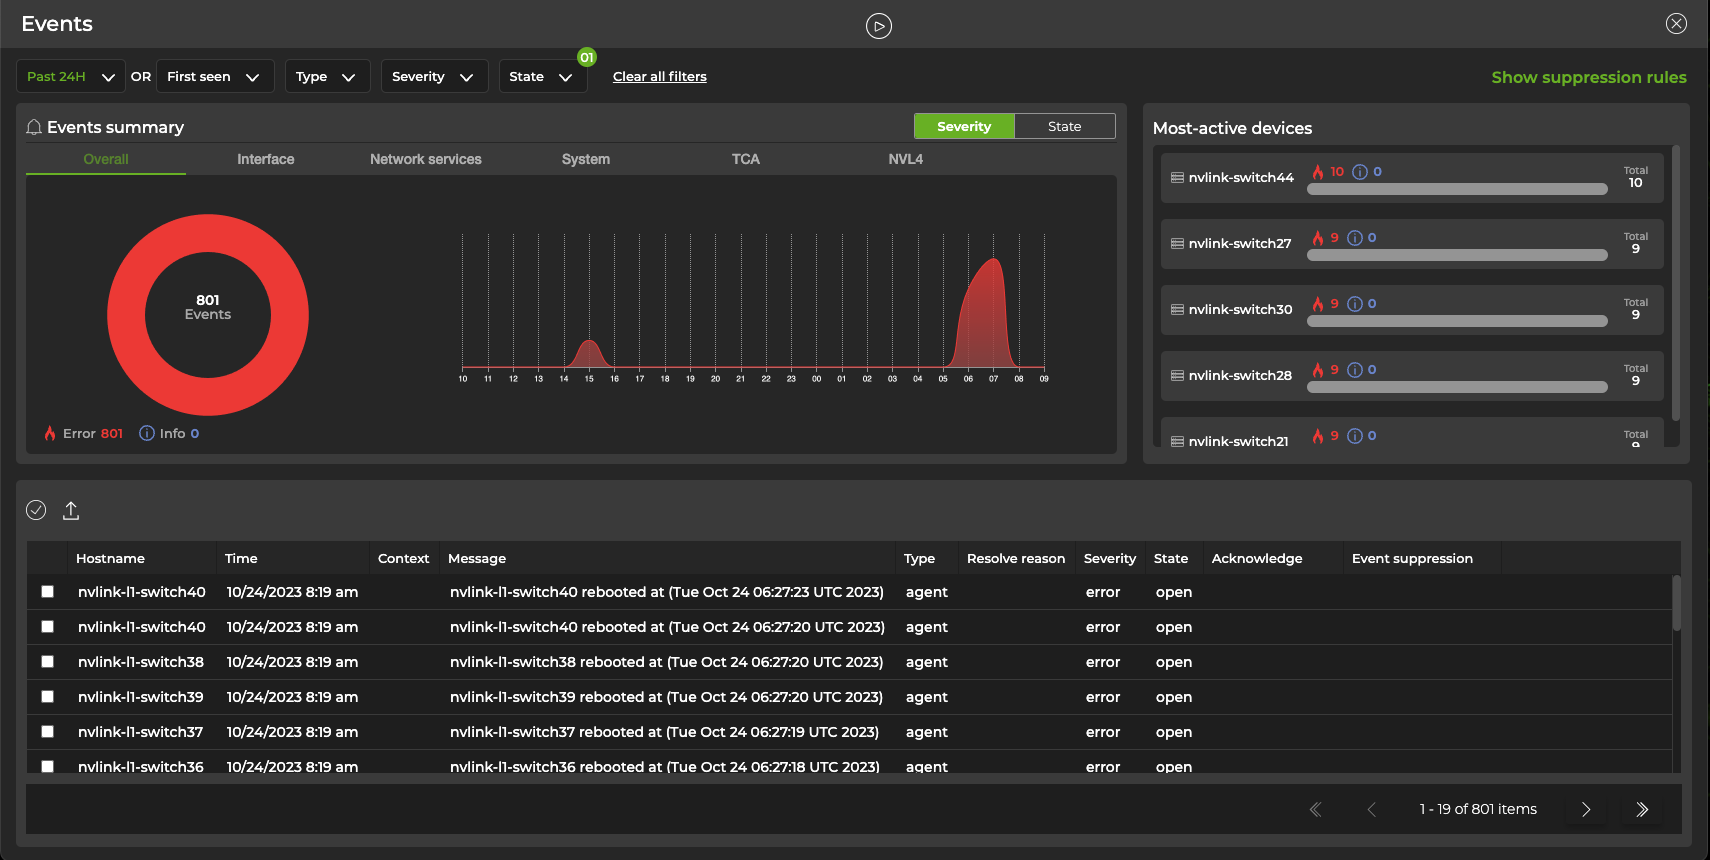Check the nvlink-l1-switch37 row checkbox
This screenshot has height=860, width=1710.
[x=47, y=732]
